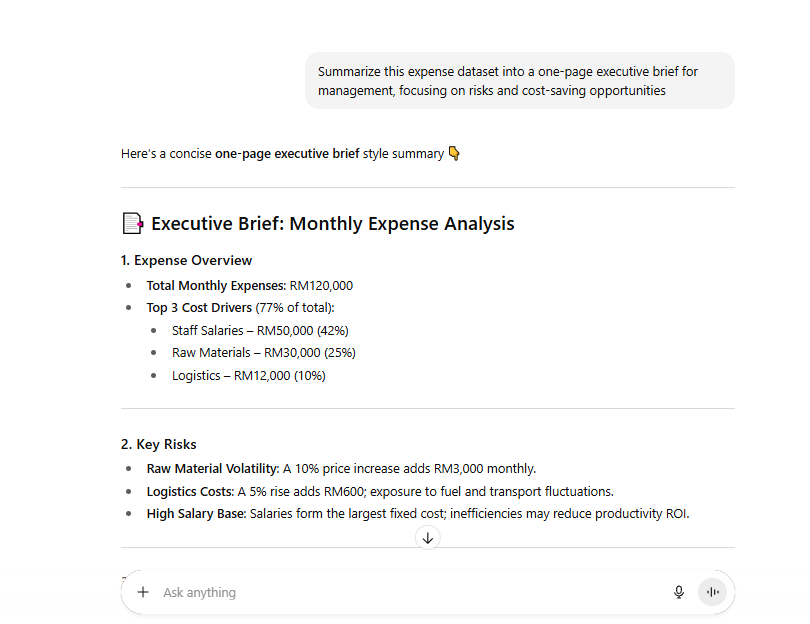This screenshot has width=810, height=624.
Task: Click the '1. Expense Overview' section heading
Action: (186, 260)
